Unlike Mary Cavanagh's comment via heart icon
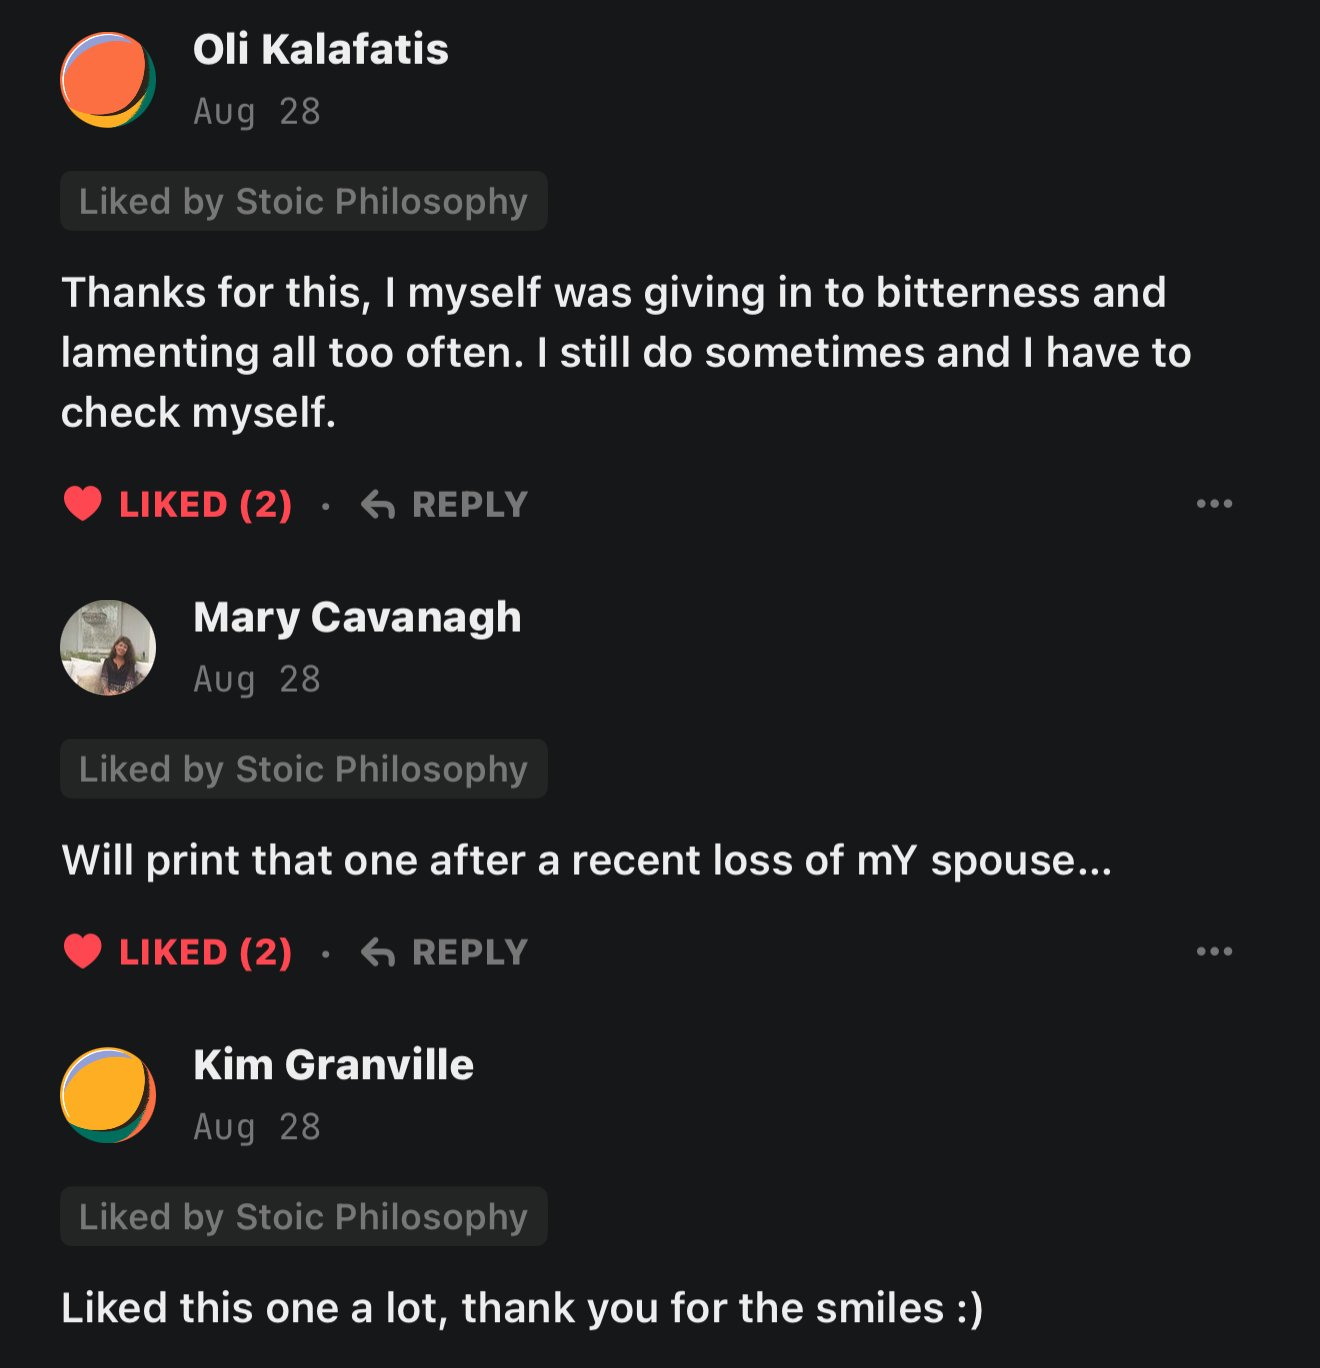Screen dimensions: 1320x1368 click(x=82, y=951)
